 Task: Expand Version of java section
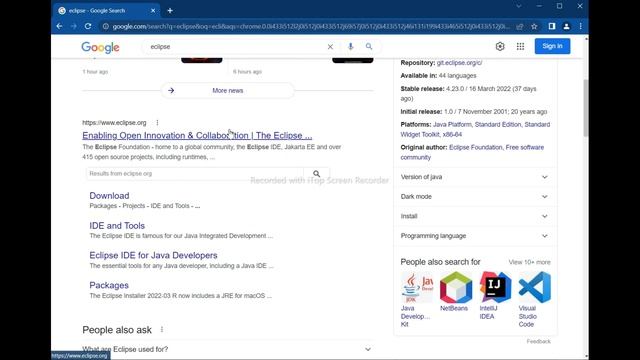tap(475, 177)
